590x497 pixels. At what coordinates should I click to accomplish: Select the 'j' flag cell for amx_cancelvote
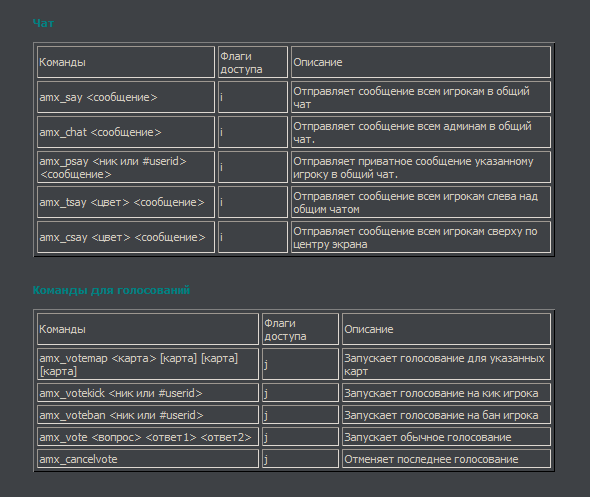pos(300,459)
